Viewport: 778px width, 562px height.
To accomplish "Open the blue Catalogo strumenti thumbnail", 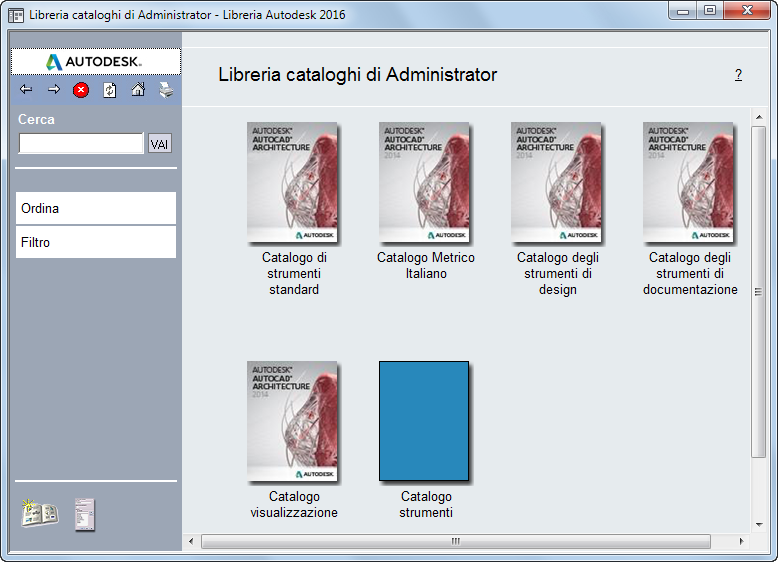I will point(424,421).
